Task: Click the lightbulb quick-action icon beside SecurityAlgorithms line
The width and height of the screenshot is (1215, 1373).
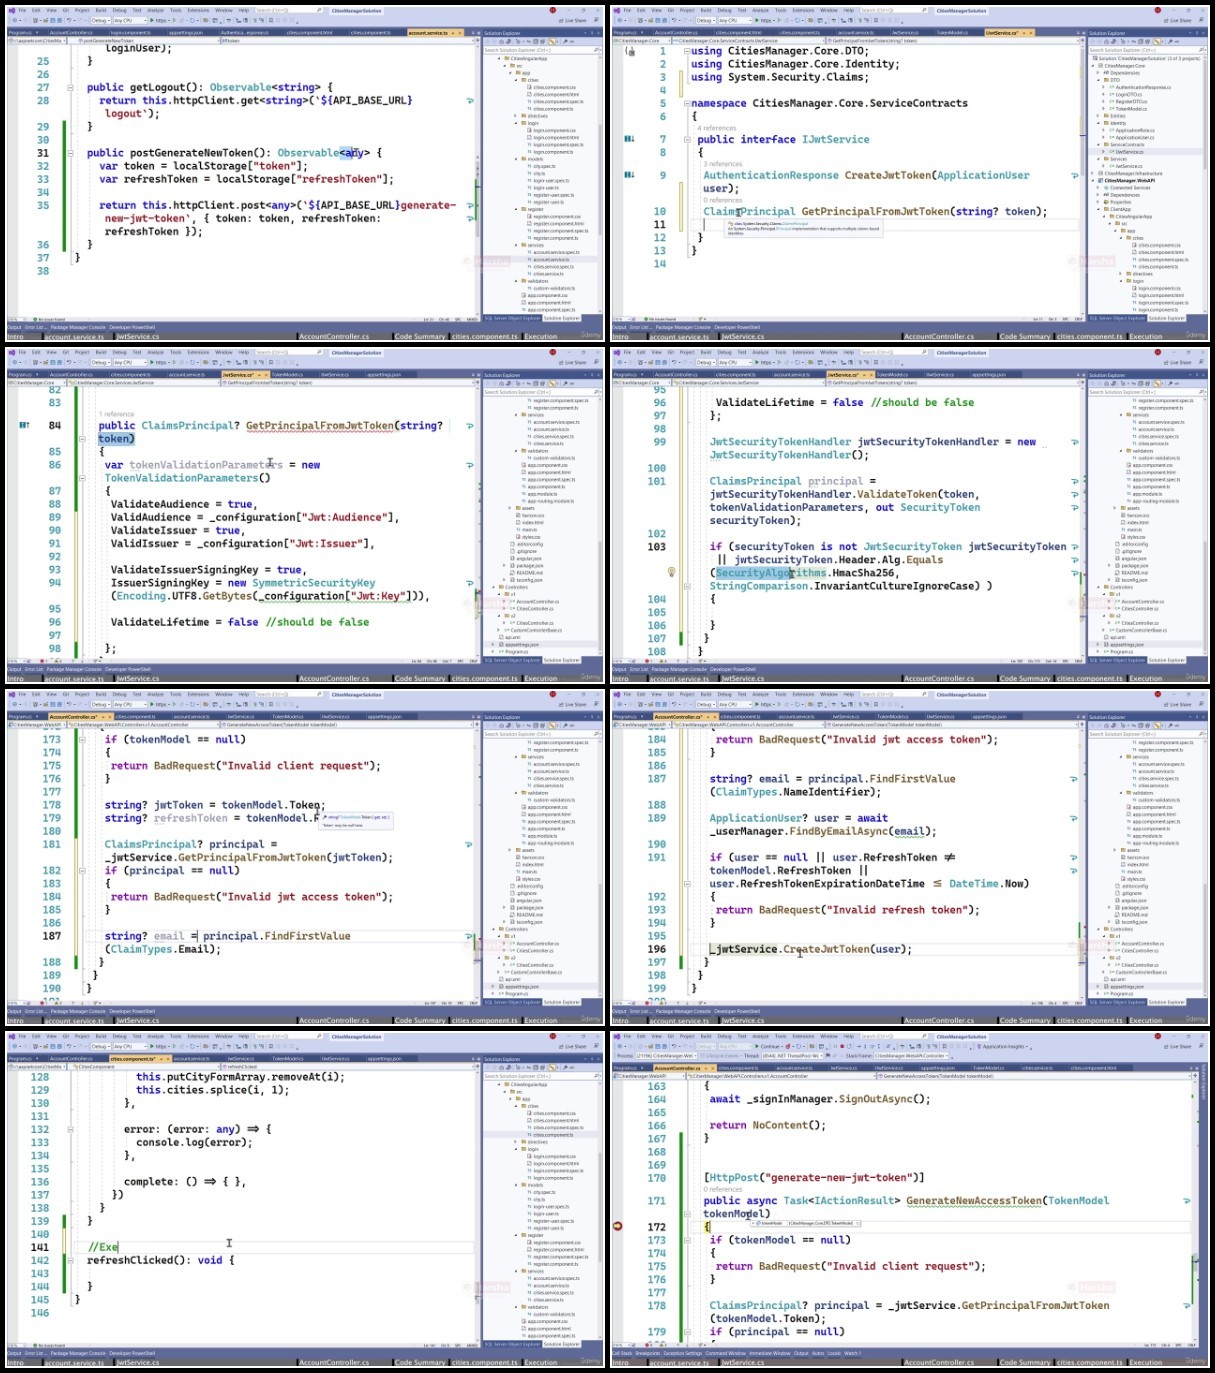Action: 671,573
